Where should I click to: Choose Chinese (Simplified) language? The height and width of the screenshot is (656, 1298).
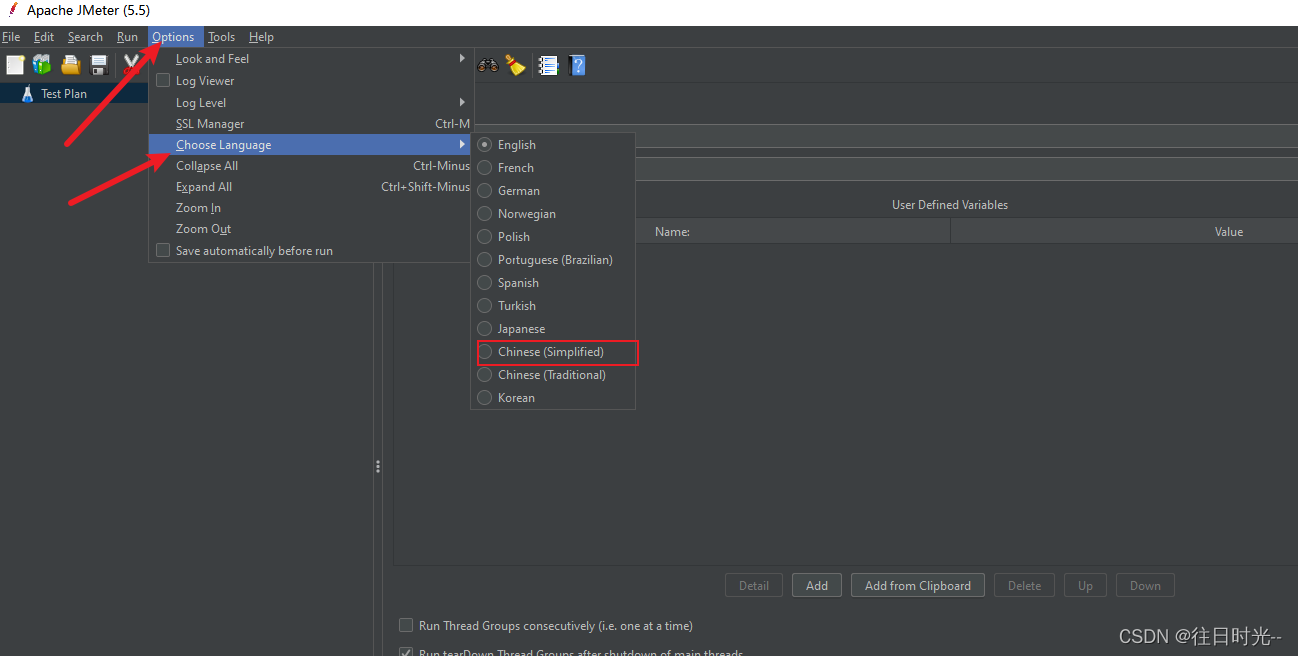point(553,352)
